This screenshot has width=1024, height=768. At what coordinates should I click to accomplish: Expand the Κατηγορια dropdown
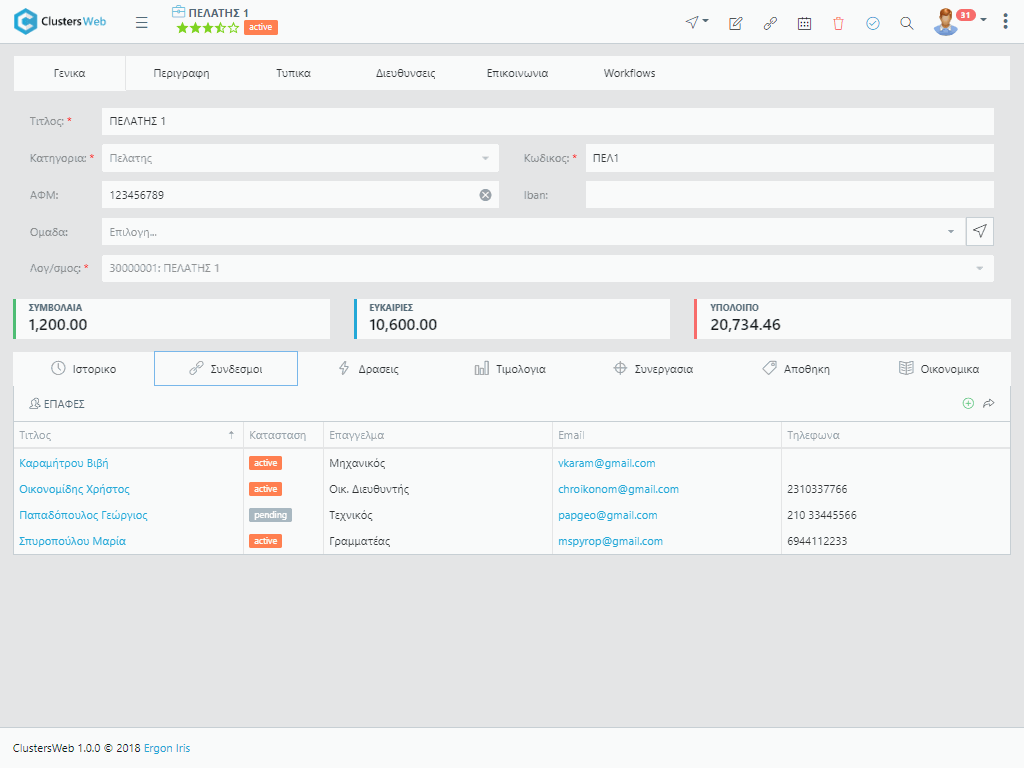pos(485,158)
